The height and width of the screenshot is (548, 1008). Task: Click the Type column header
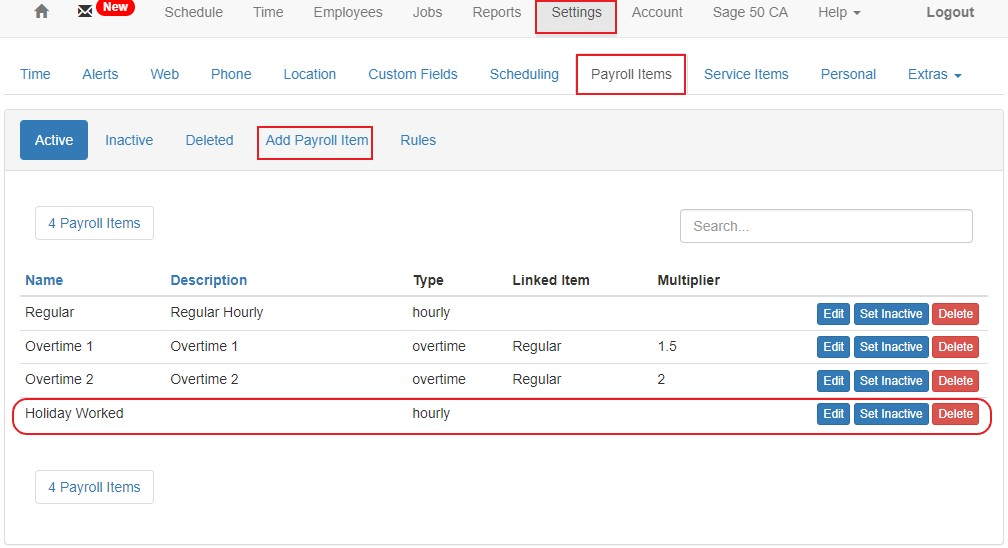[428, 280]
